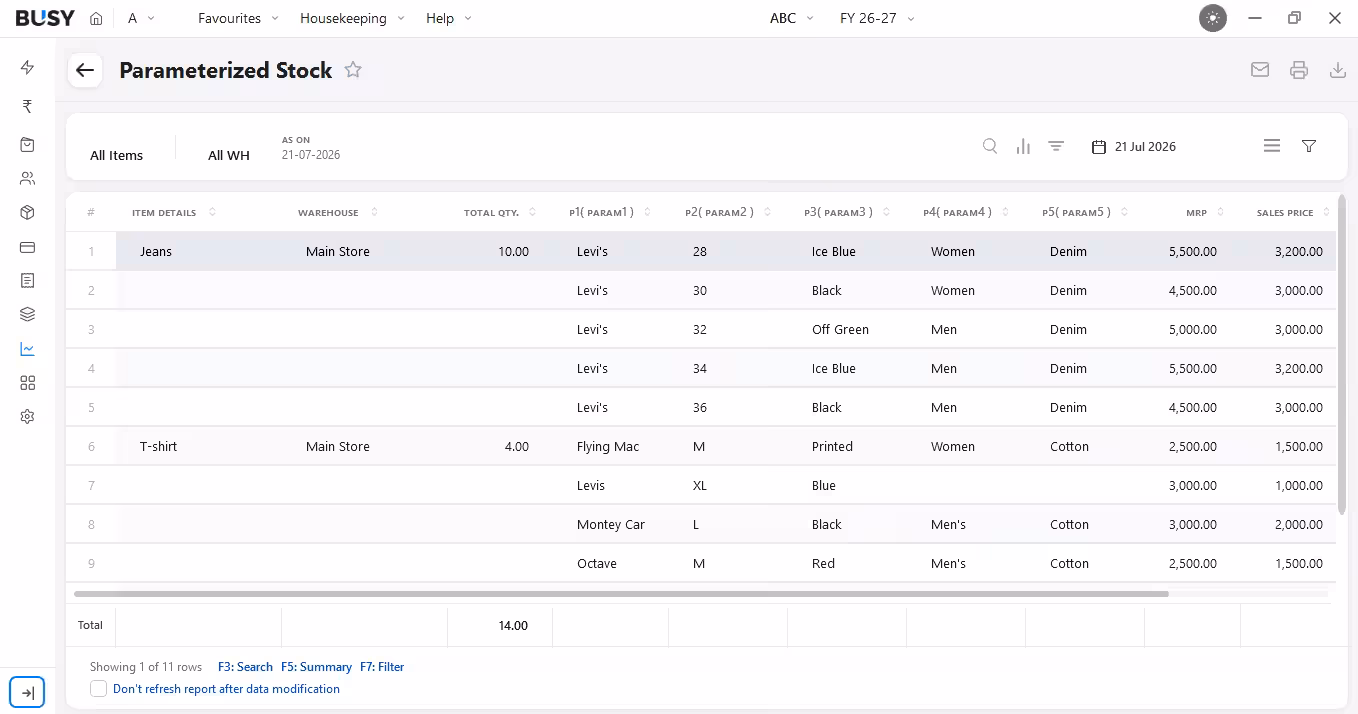This screenshot has width=1358, height=714.
Task: Sort by P1( Param1 ) column arrows
Action: pos(648,212)
